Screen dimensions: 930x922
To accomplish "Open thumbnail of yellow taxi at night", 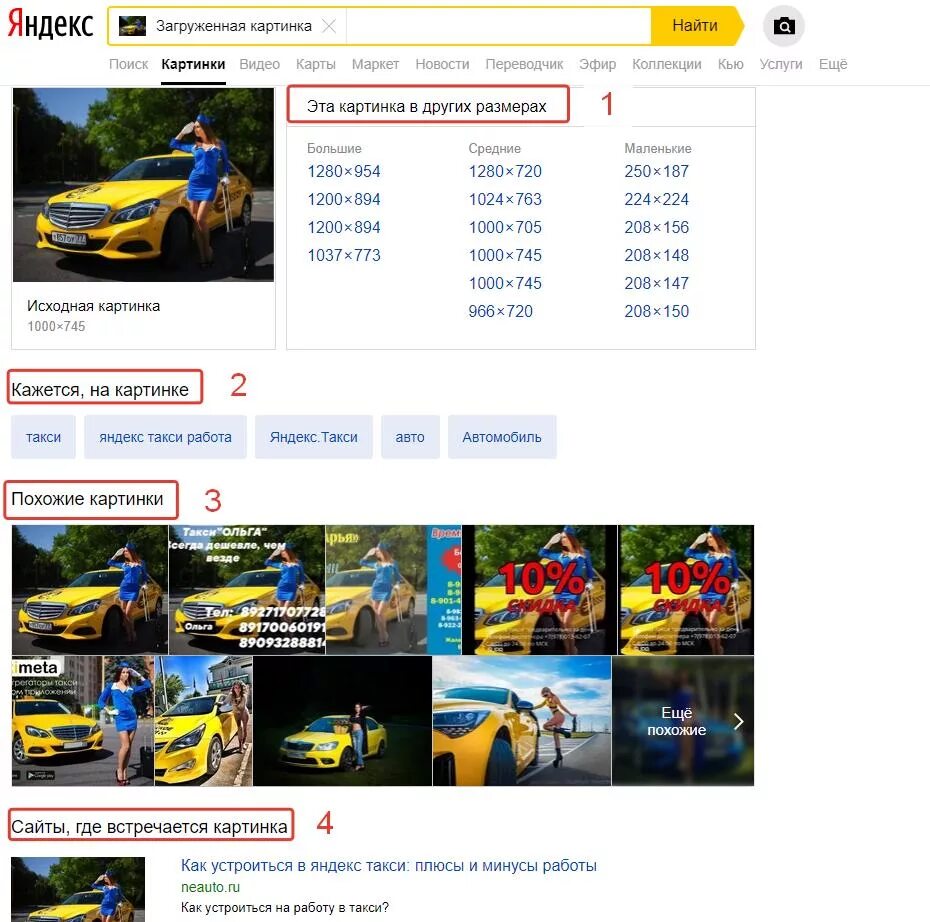I will click(342, 721).
